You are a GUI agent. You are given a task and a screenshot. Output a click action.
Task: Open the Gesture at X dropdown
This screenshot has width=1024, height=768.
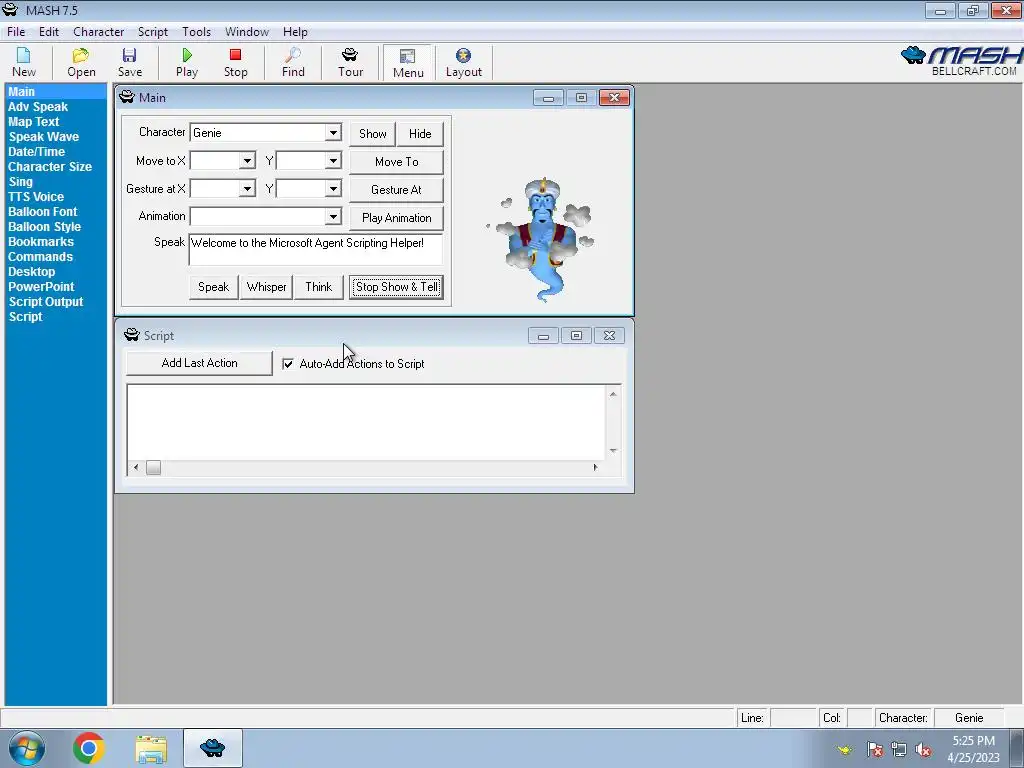click(x=247, y=189)
